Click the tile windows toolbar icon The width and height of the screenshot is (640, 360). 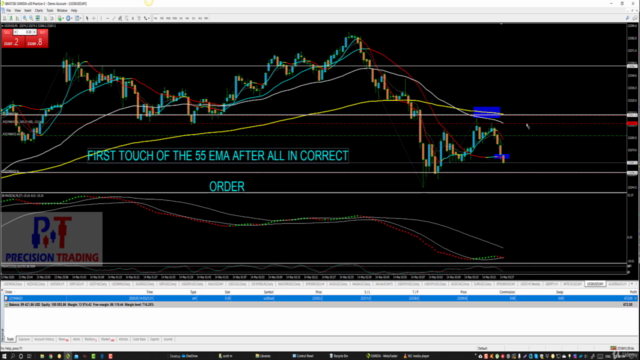(38, 18)
